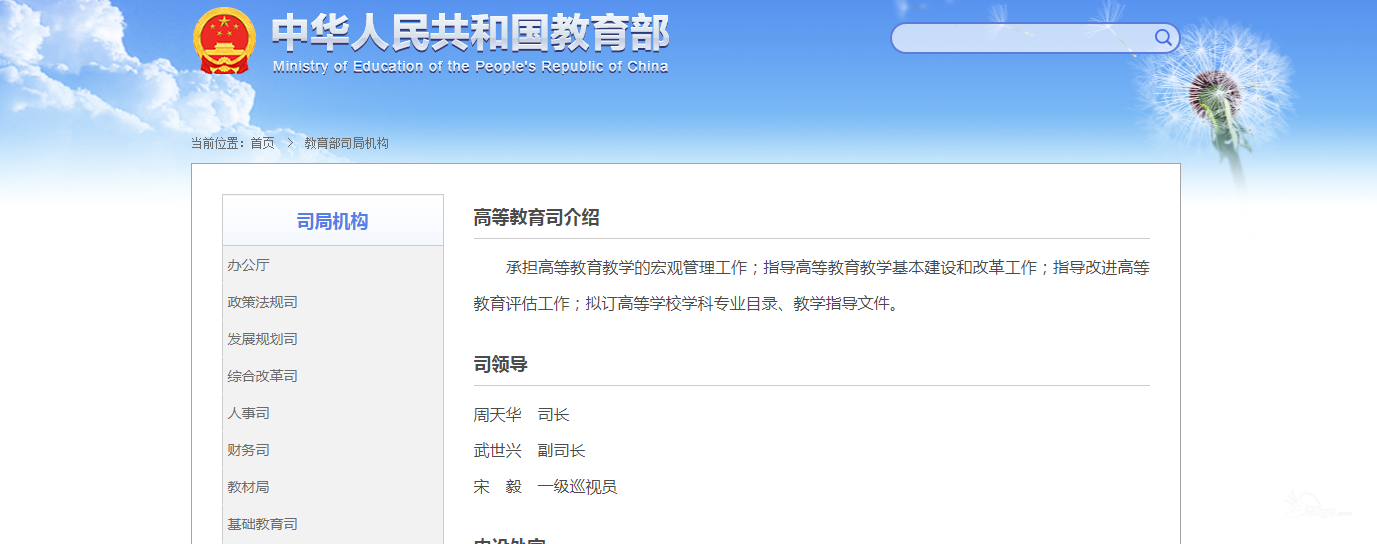Select 办公厅 in the sidebar
The image size is (1377, 544).
tap(248, 265)
